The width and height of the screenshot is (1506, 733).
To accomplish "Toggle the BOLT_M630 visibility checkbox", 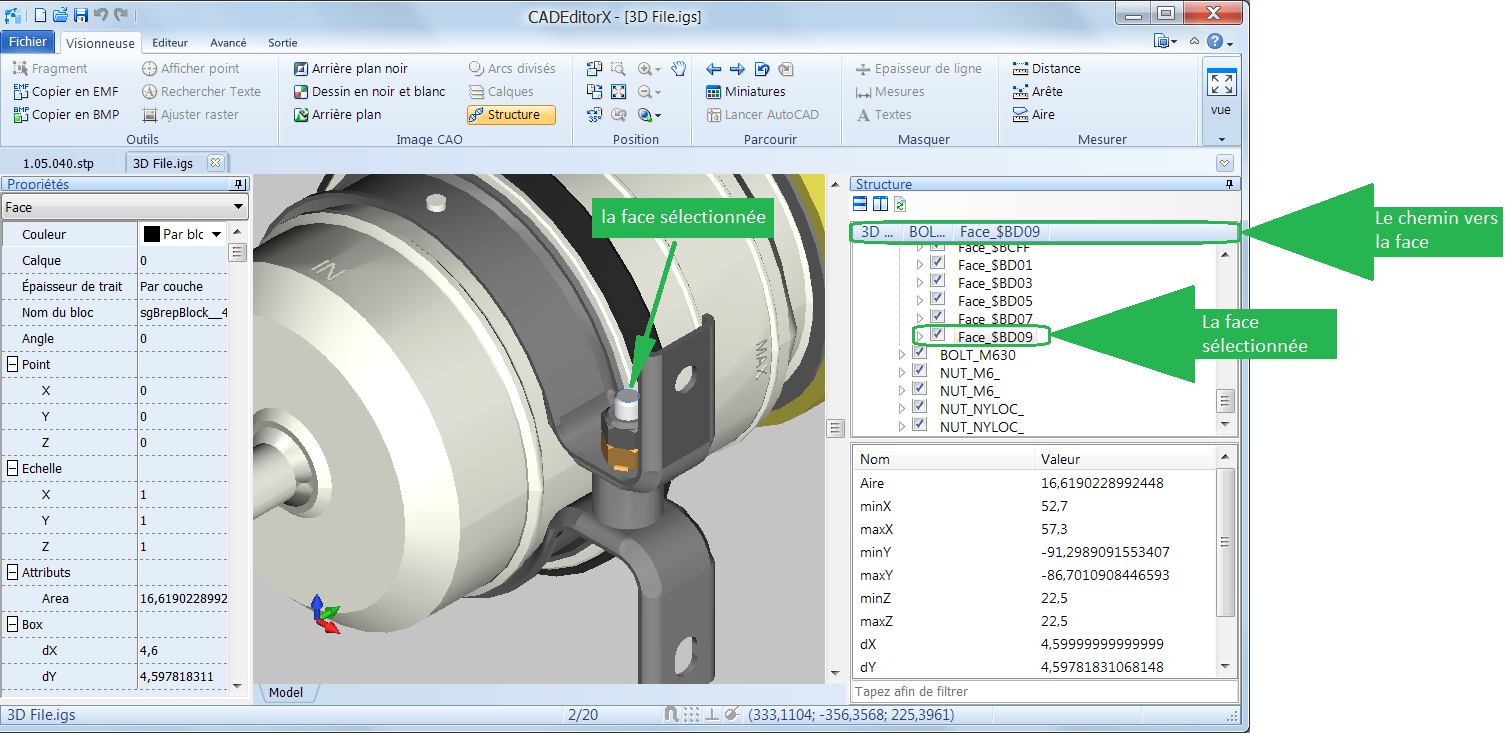I will 920,353.
